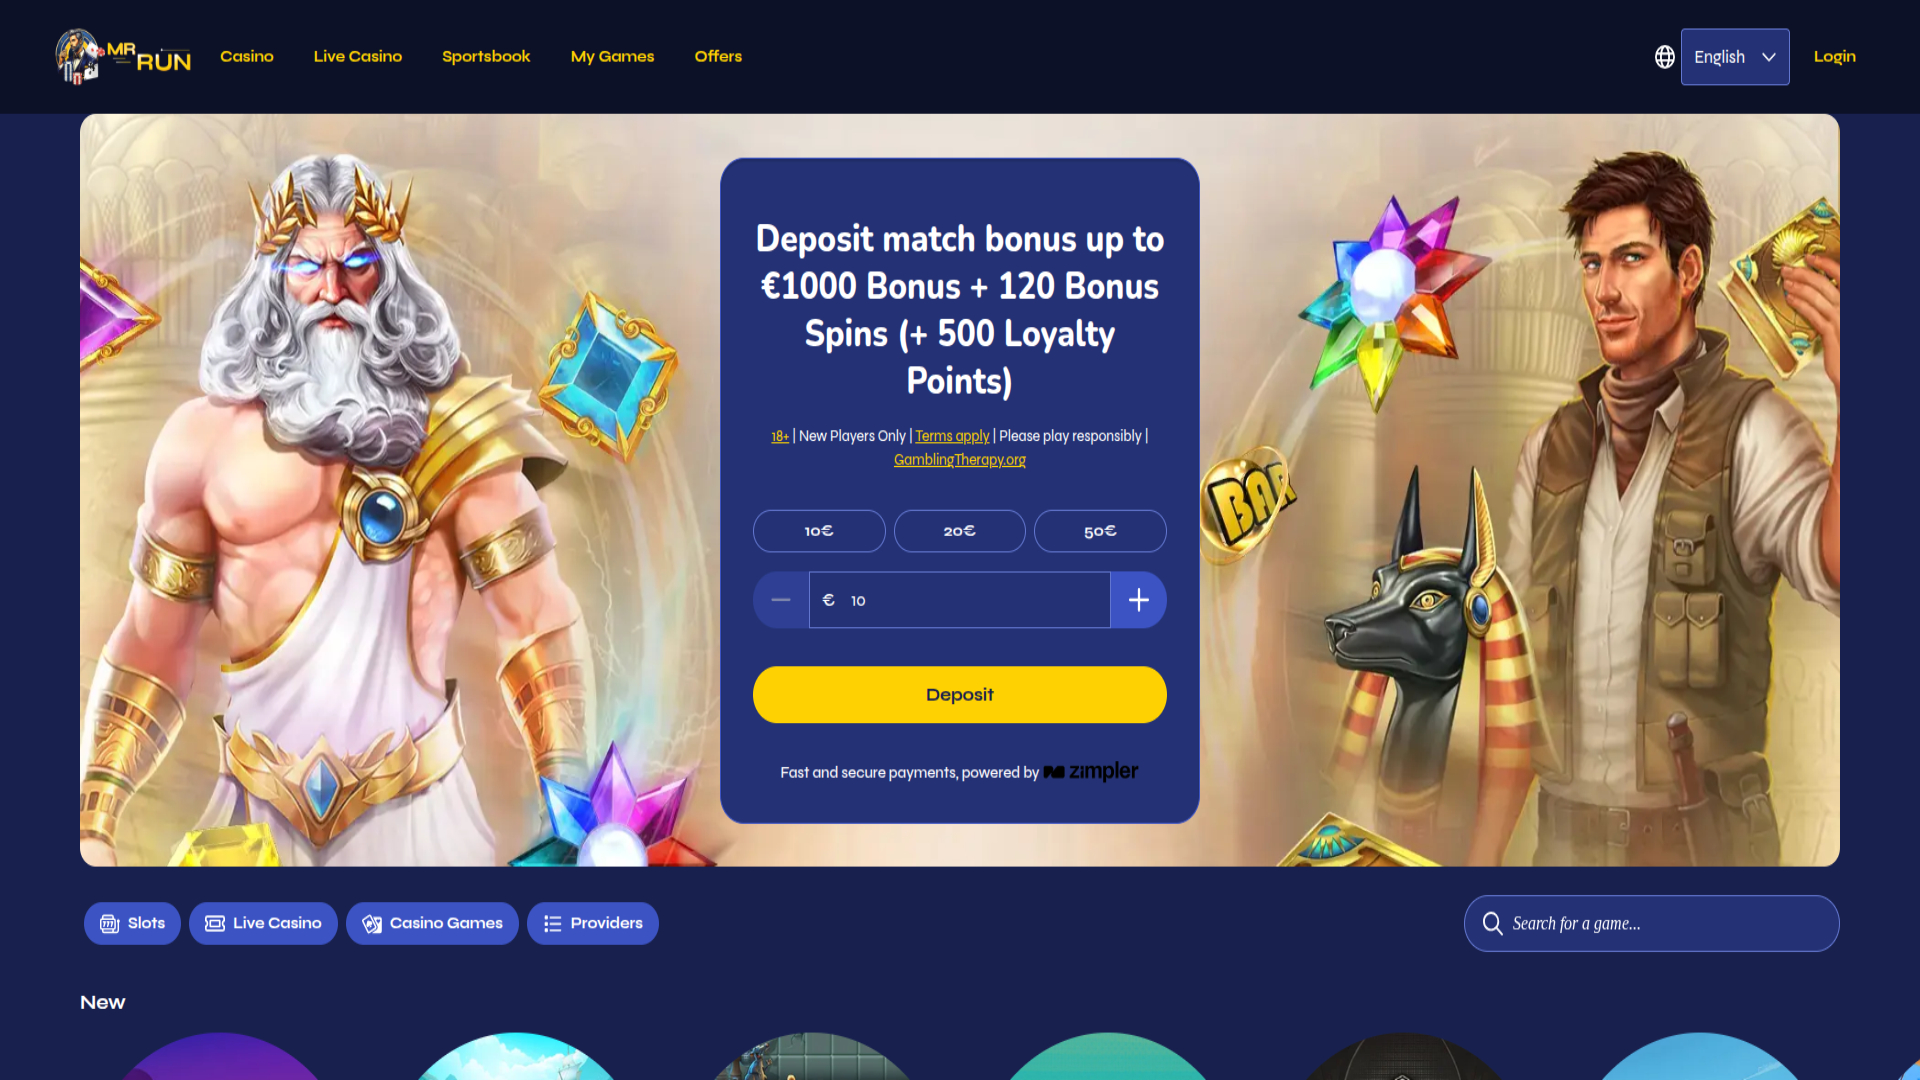Open the Live Casino category chip
This screenshot has width=1920, height=1080.
coord(263,923)
